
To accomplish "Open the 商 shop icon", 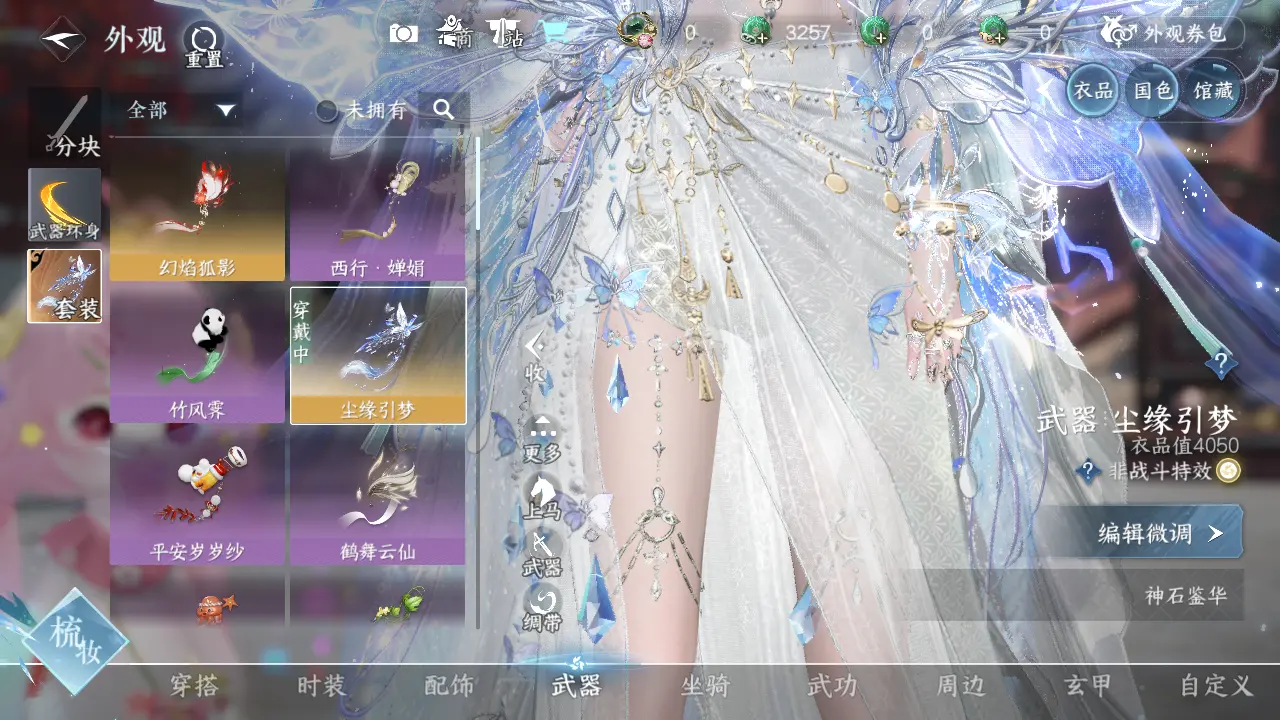I will (455, 33).
